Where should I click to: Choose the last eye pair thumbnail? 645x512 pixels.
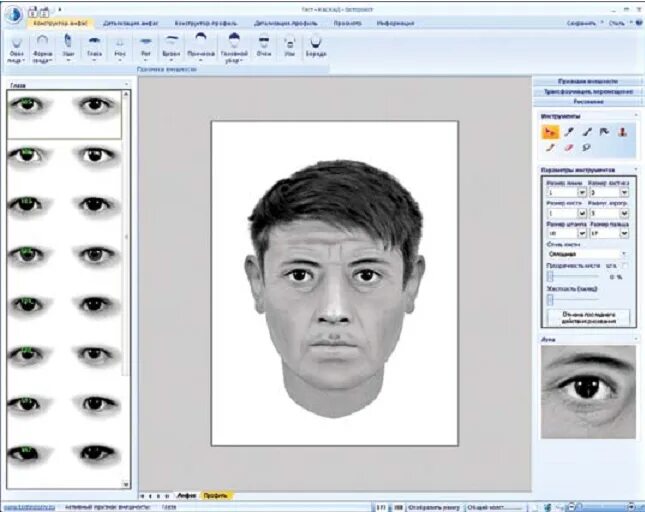tap(64, 454)
